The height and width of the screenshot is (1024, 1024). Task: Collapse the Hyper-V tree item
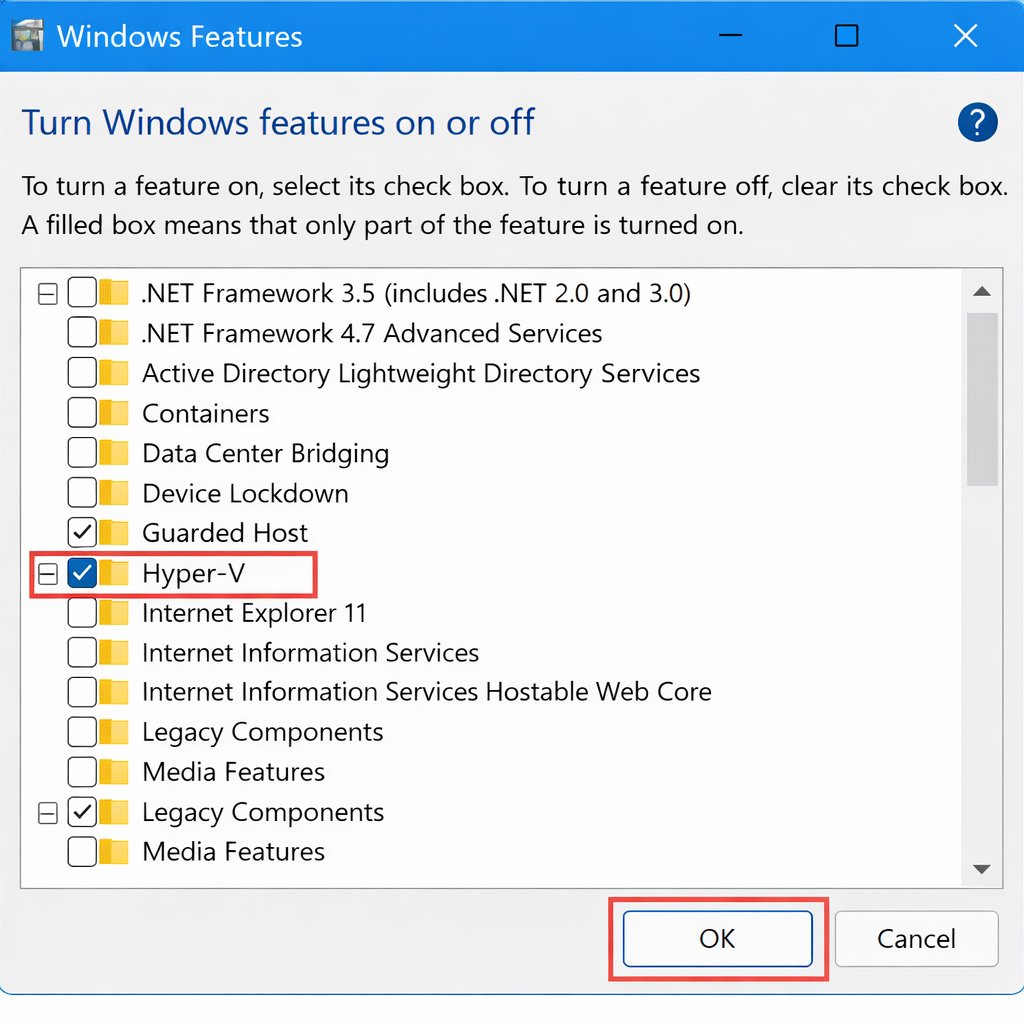(47, 572)
